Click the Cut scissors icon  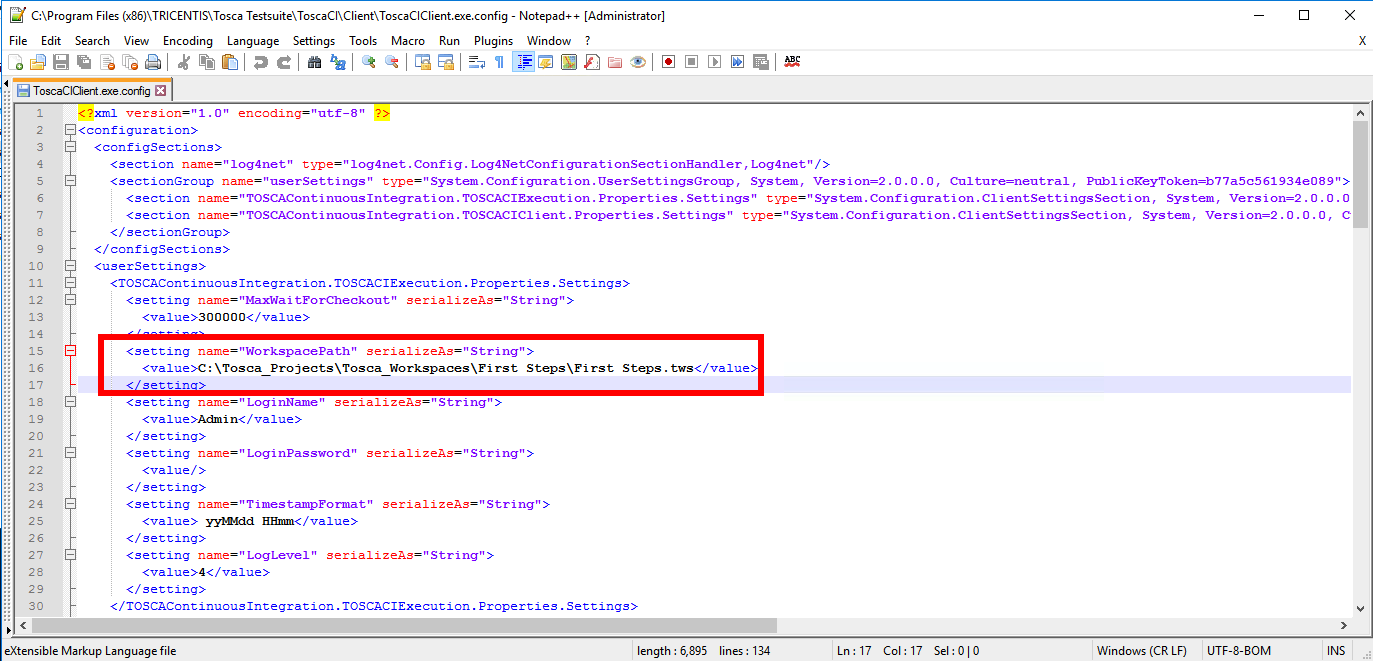[x=184, y=62]
